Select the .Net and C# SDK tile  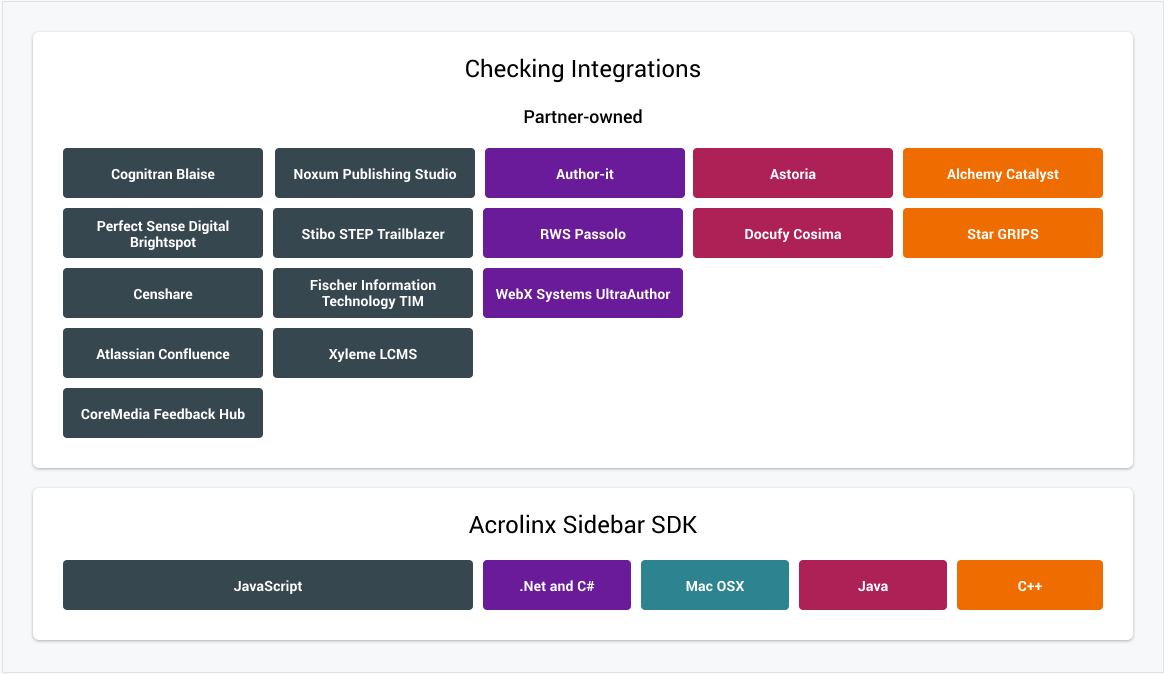coord(557,585)
